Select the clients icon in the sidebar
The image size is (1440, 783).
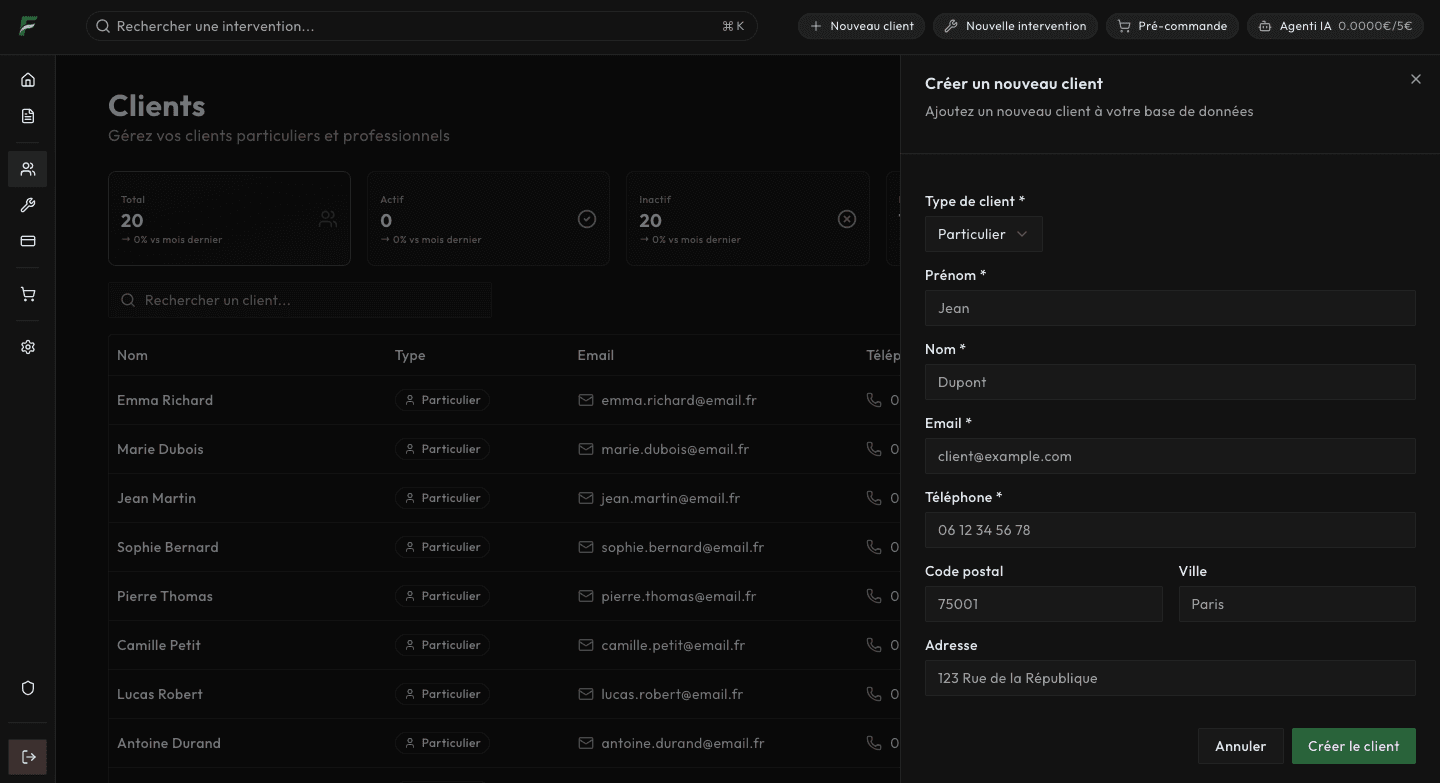[28, 168]
